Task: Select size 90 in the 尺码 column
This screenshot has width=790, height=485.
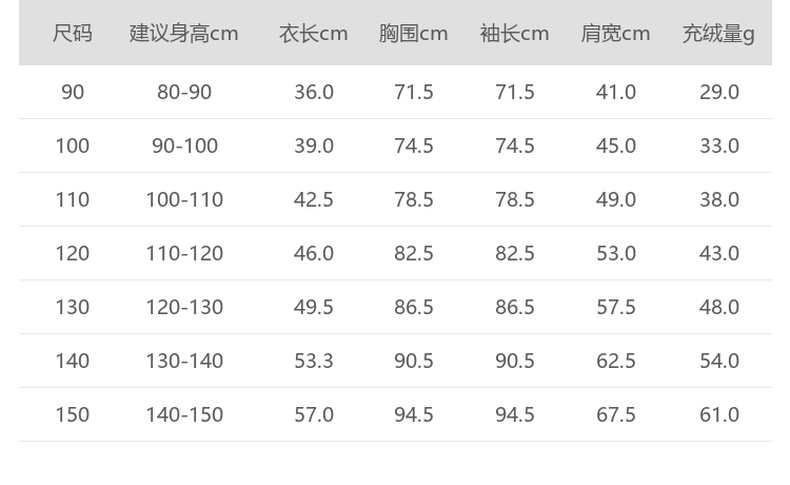Action: tap(72, 92)
